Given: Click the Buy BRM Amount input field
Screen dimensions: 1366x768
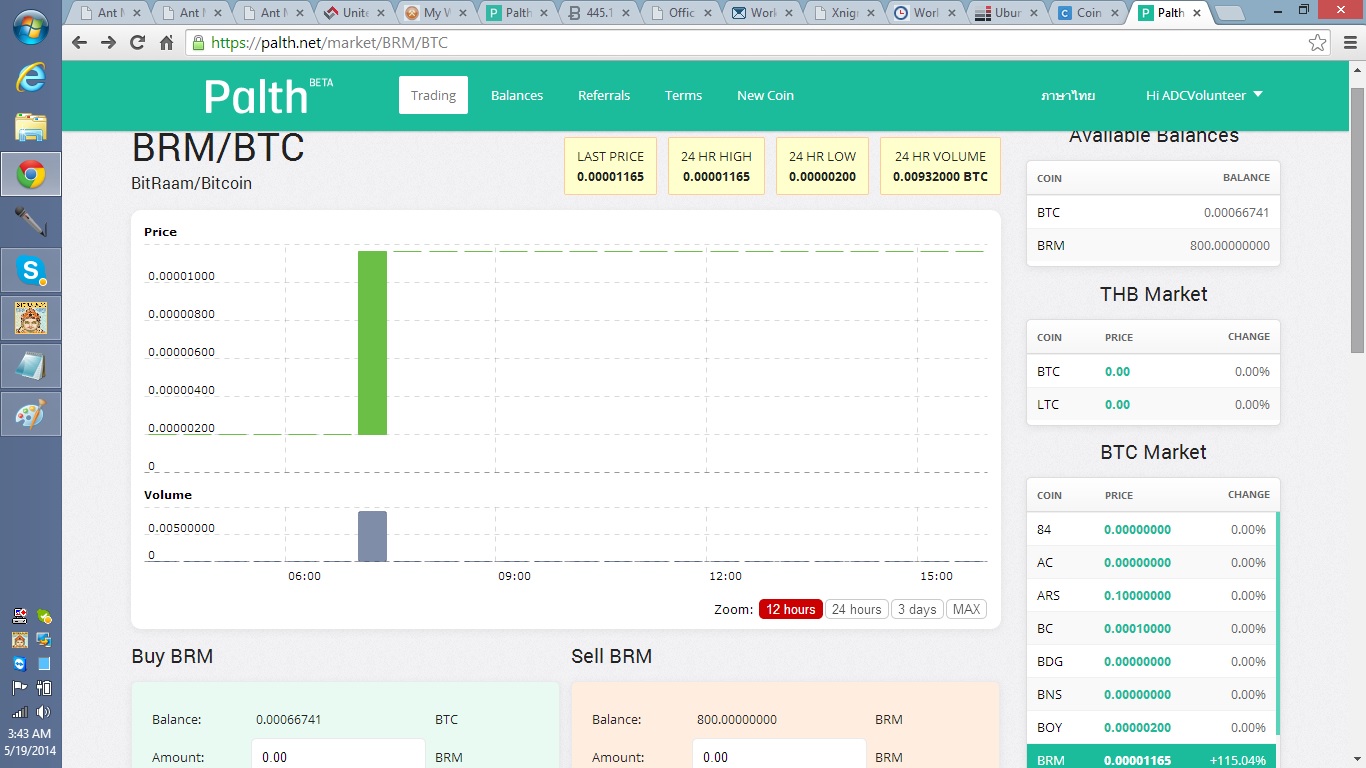Looking at the screenshot, I should 338,756.
